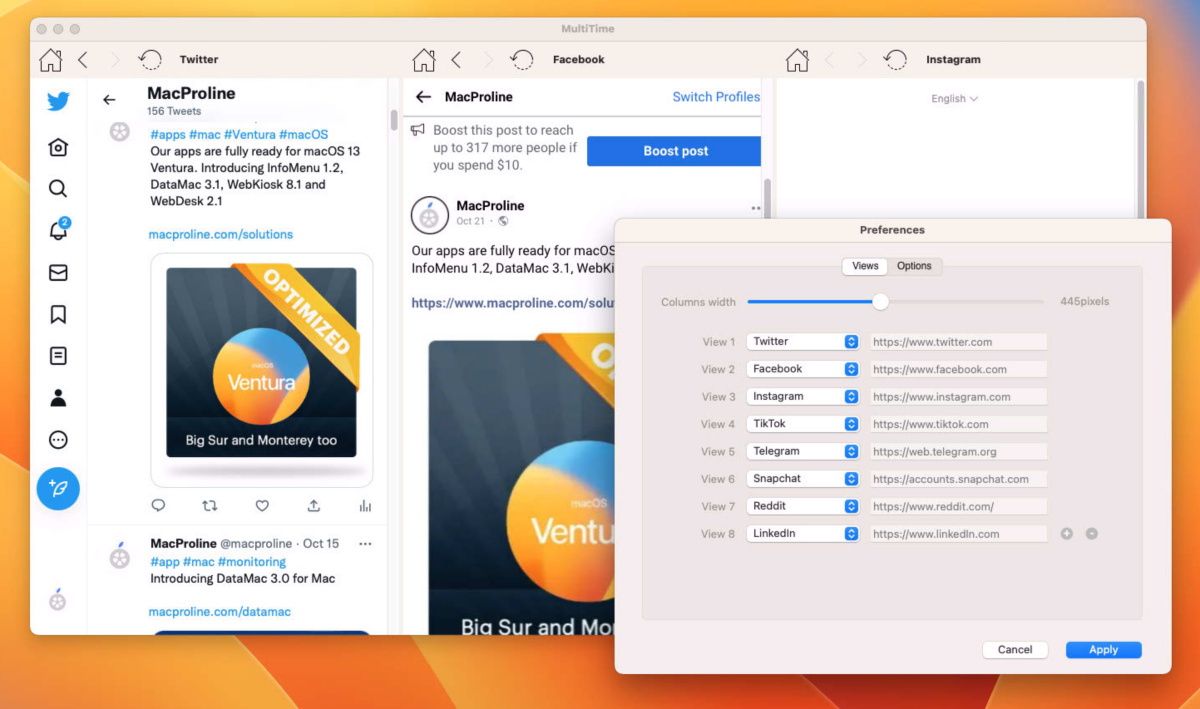Open View 1 Twitter dropdown
This screenshot has width=1200, height=709.
point(803,342)
